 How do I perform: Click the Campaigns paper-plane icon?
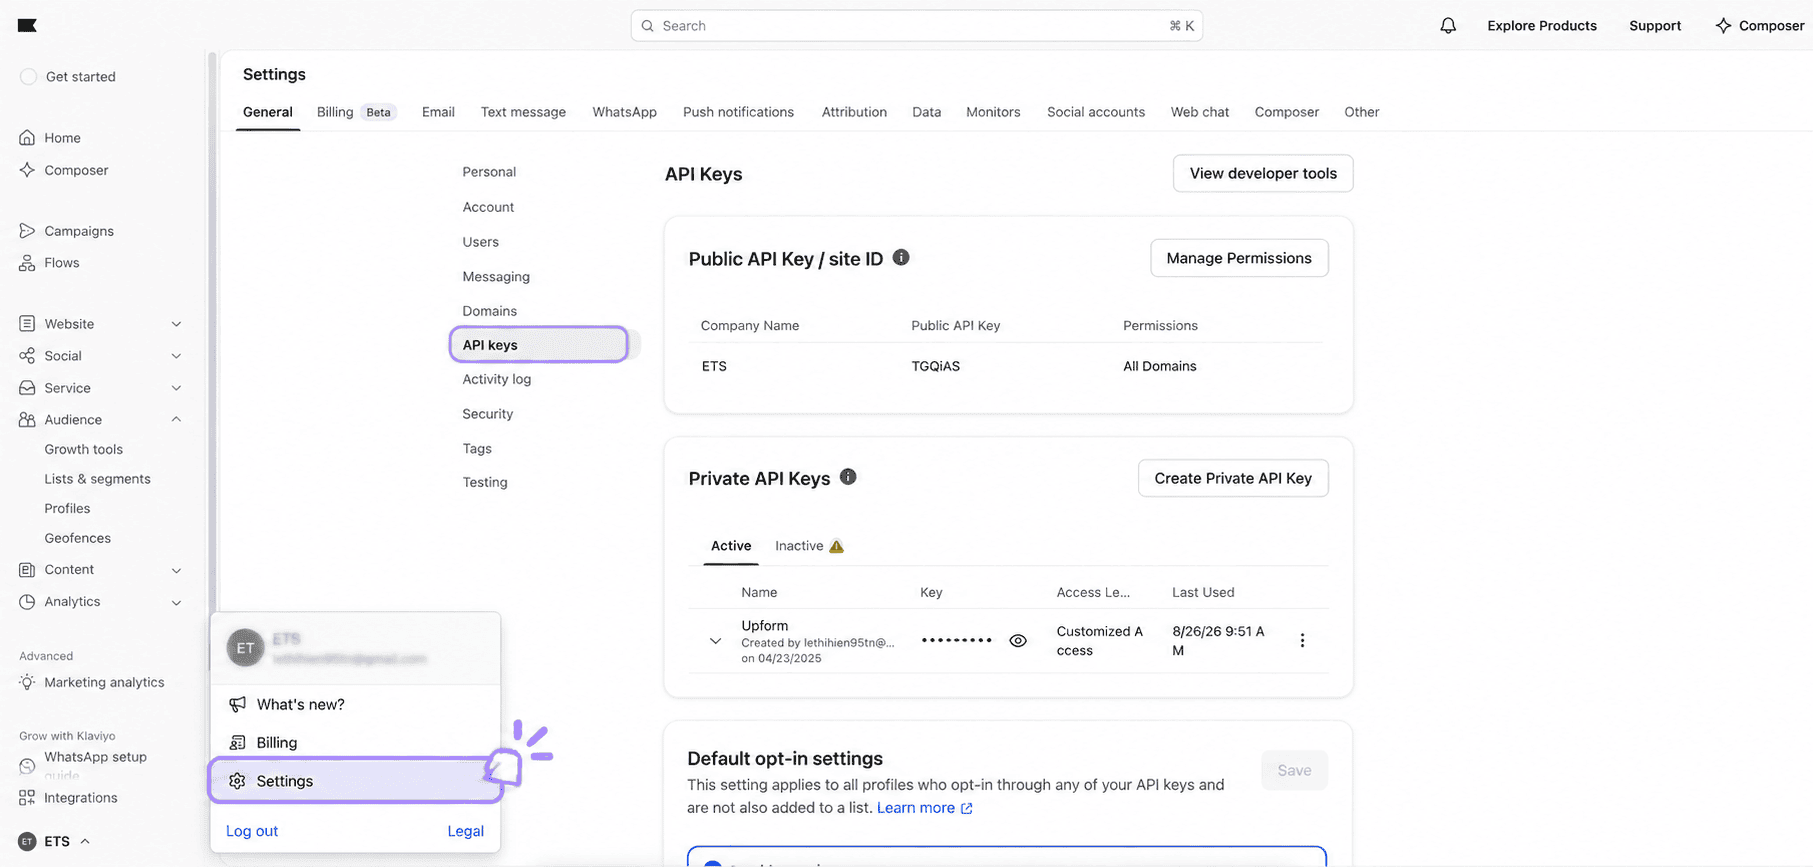(27, 231)
